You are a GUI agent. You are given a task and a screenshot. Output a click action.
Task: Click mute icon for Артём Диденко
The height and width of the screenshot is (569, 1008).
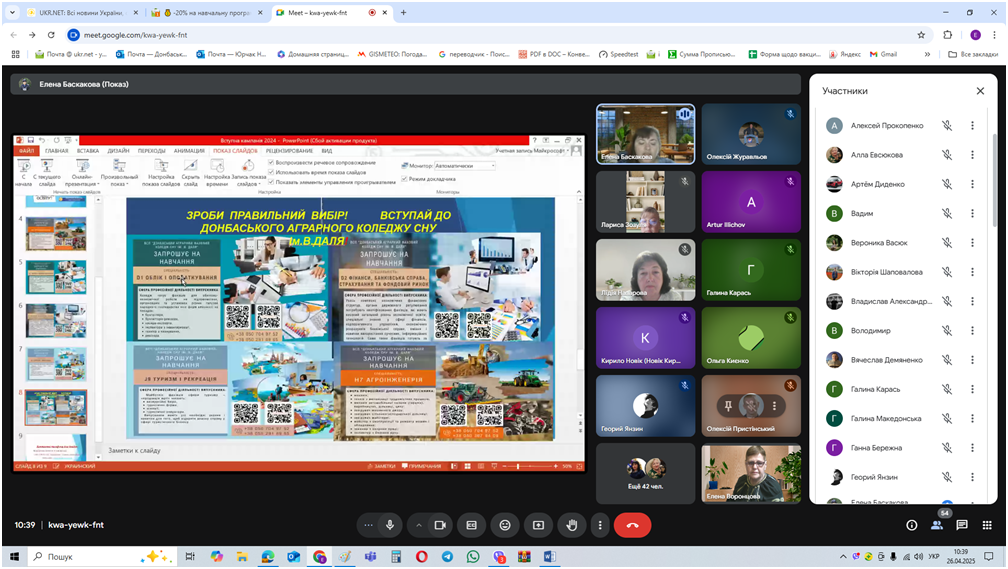[x=947, y=184]
